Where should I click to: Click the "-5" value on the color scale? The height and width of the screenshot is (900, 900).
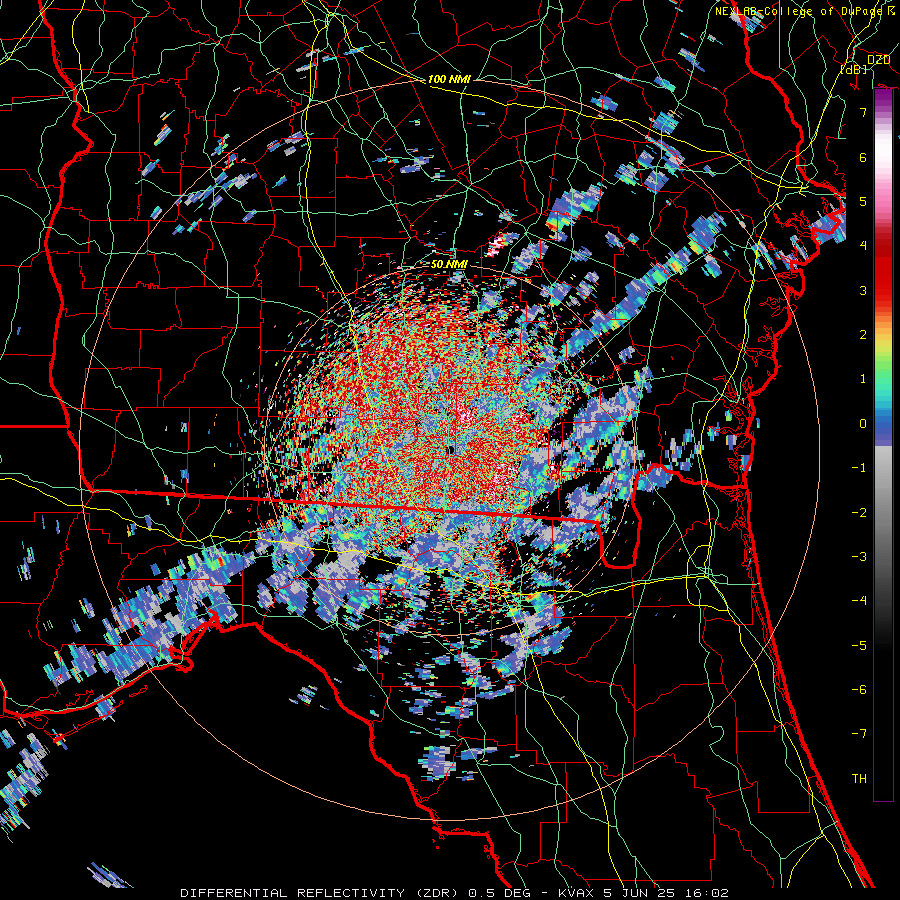click(x=859, y=646)
